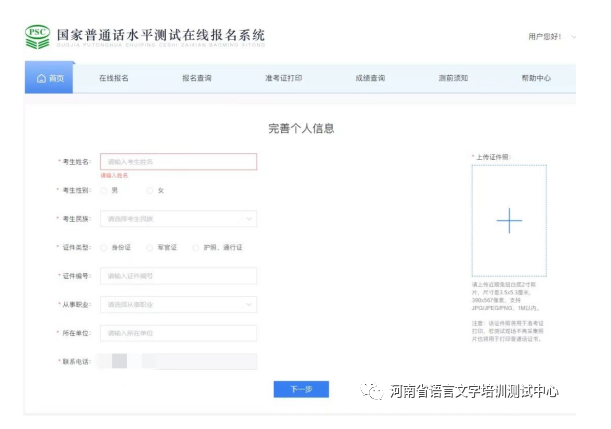
Task: Click the red 请输入姓名 error message
Action: (114, 176)
